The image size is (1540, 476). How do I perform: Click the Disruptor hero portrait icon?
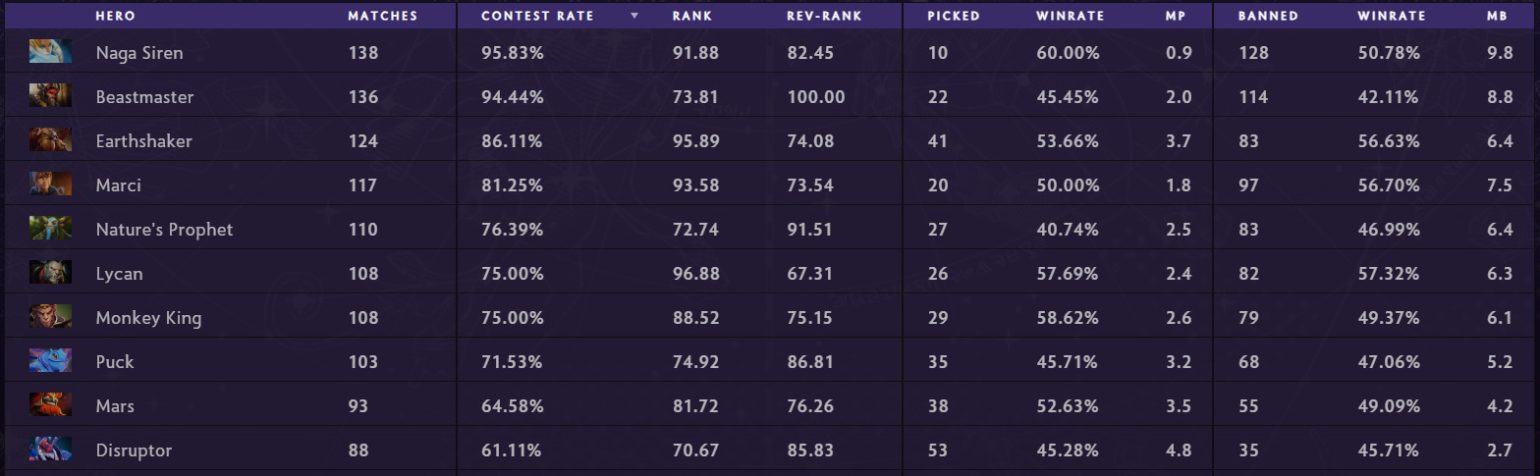pos(50,449)
